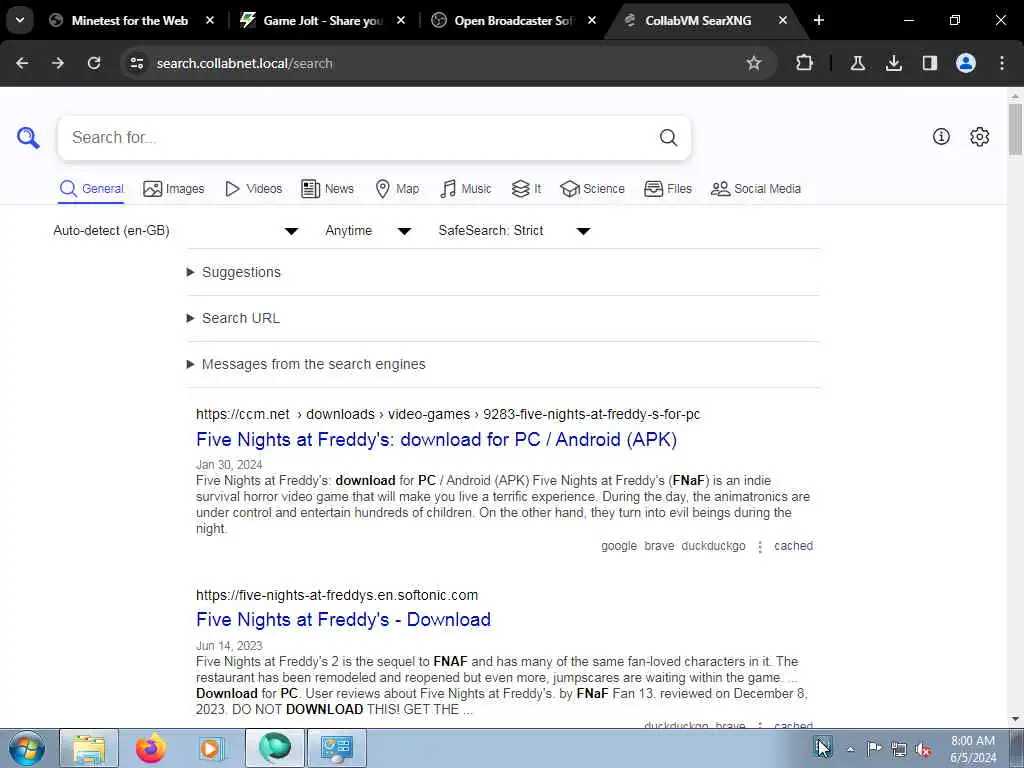Open Five Nights at Freddy's download for PC link
Viewport: 1024px width, 768px height.
click(x=436, y=440)
